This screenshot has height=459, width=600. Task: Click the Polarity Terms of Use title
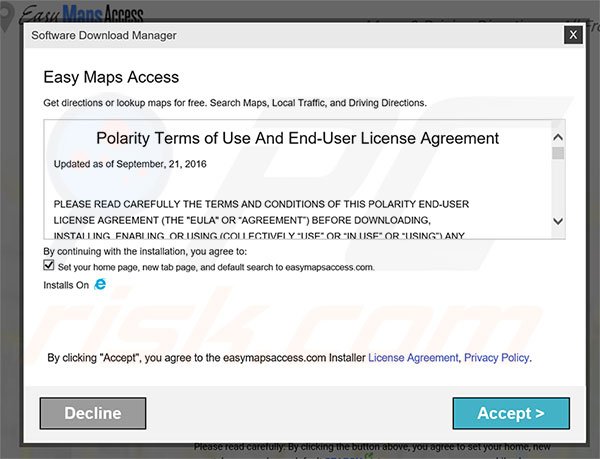(297, 138)
